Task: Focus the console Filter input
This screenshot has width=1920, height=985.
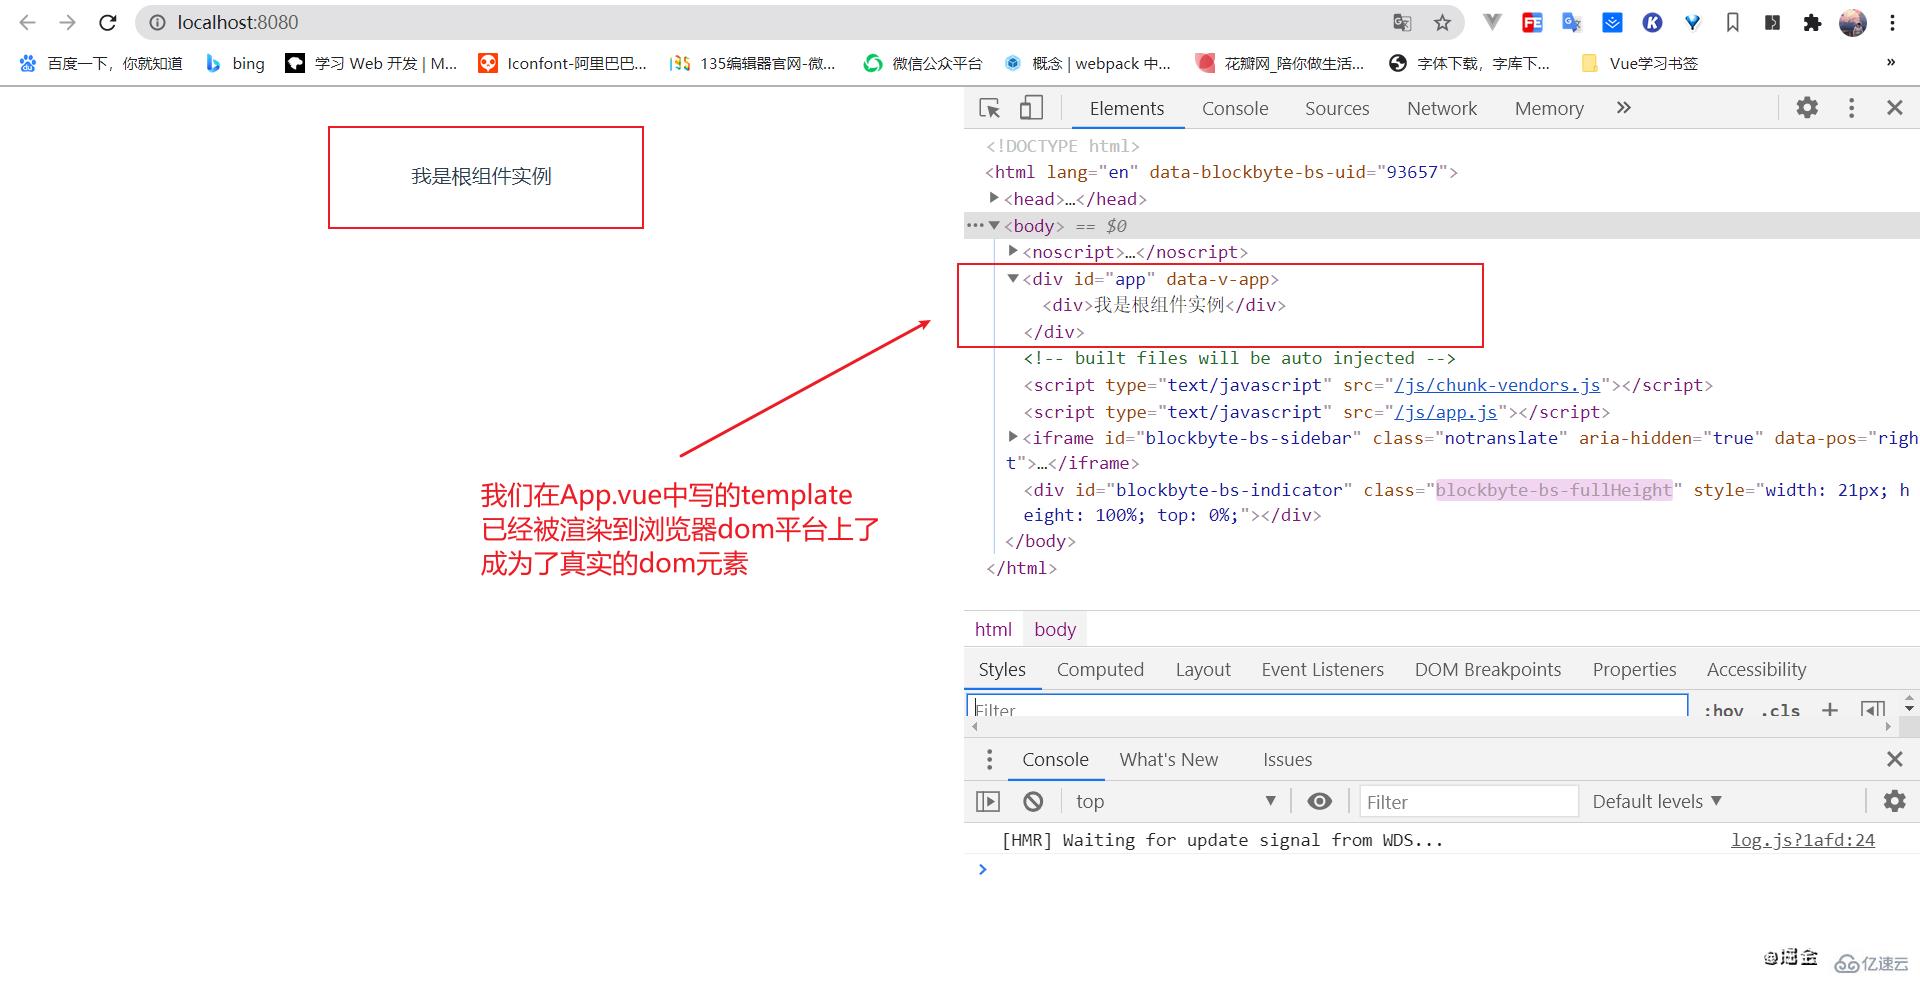Action: coord(1468,802)
